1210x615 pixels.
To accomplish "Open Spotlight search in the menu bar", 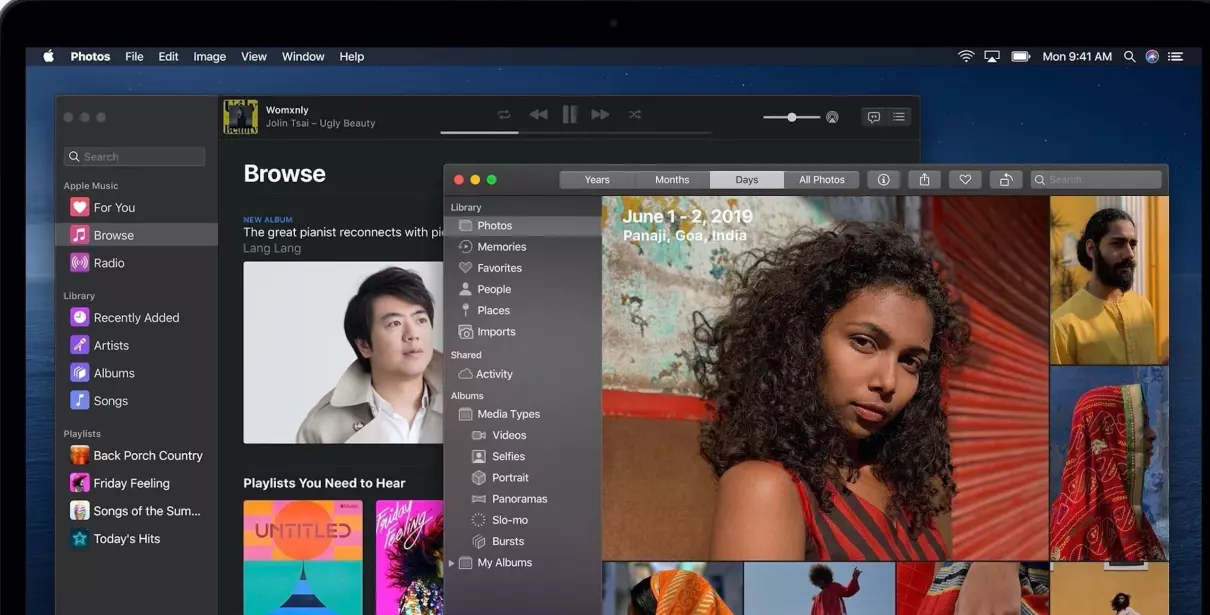I will (1129, 57).
